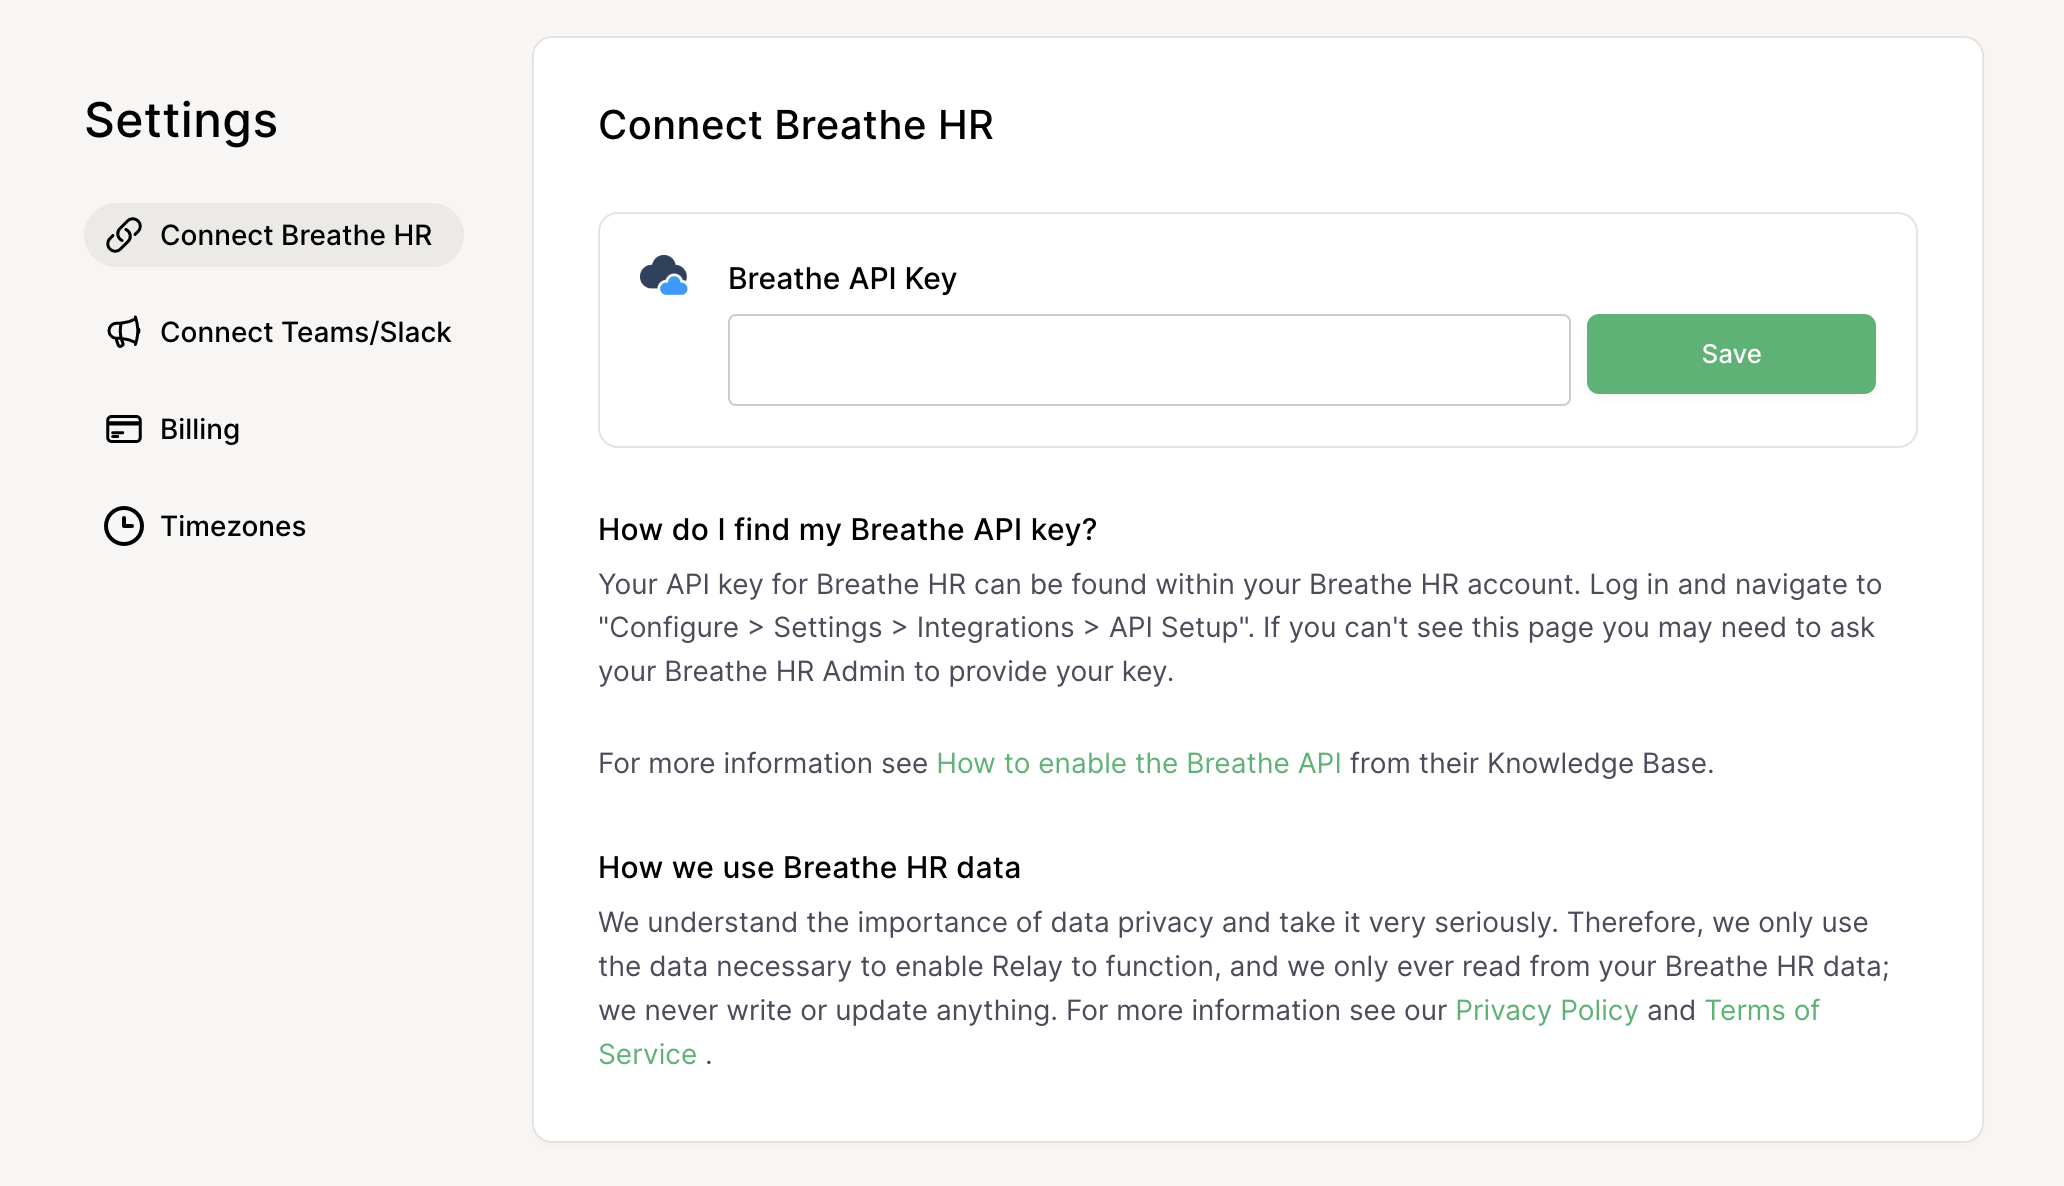
Task: Click the 'How we use Breathe HR data' heading
Action: pos(809,867)
